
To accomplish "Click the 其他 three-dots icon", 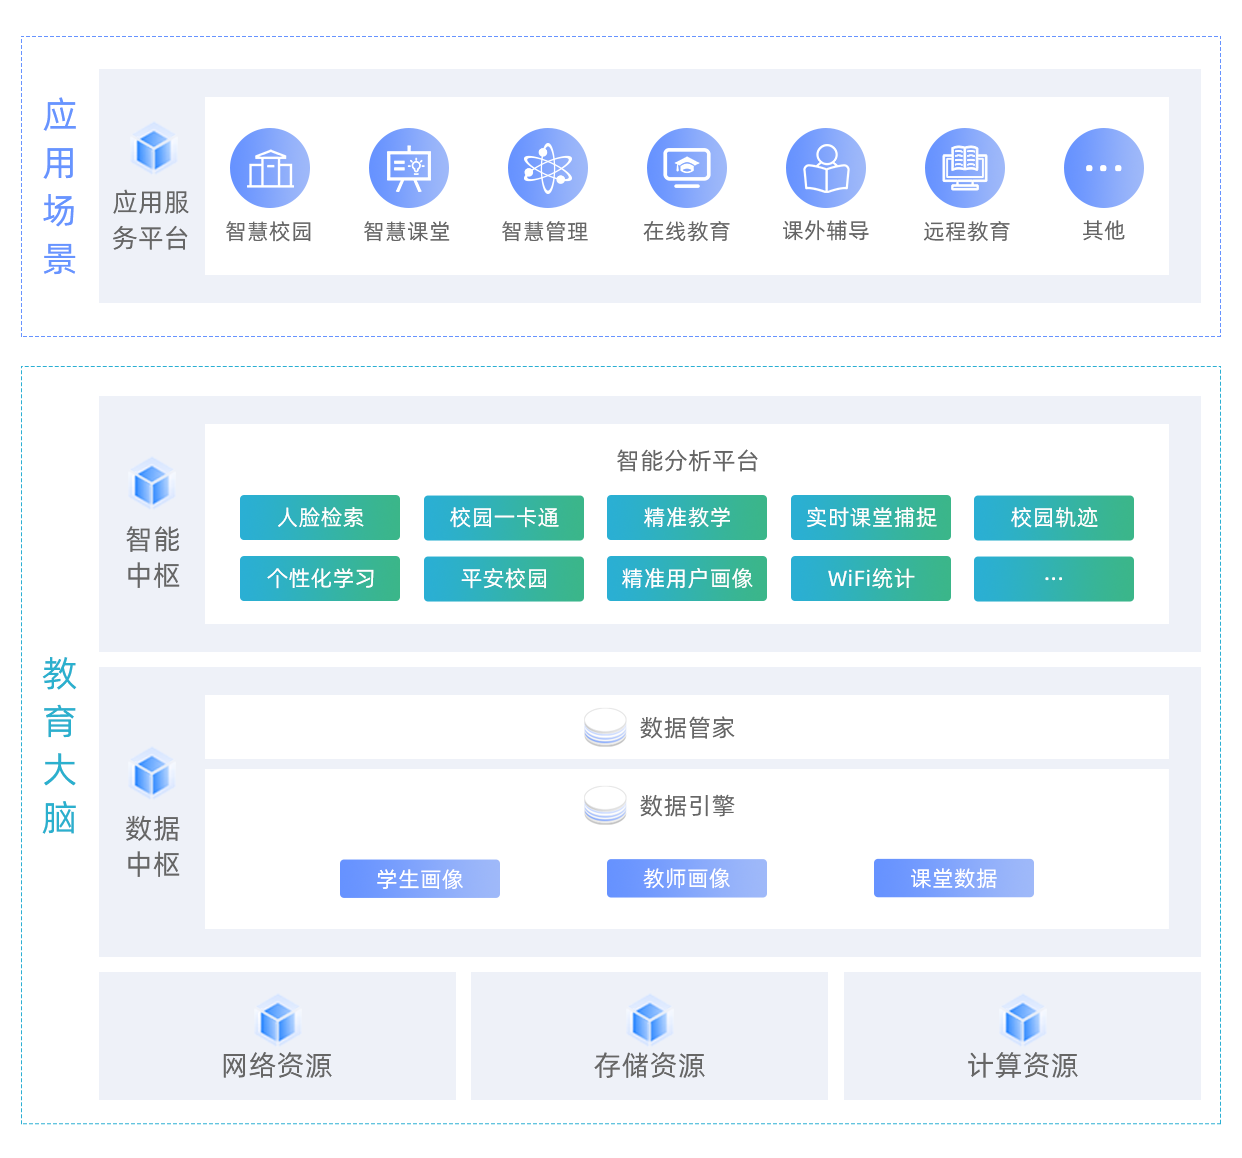I will pos(1103,168).
